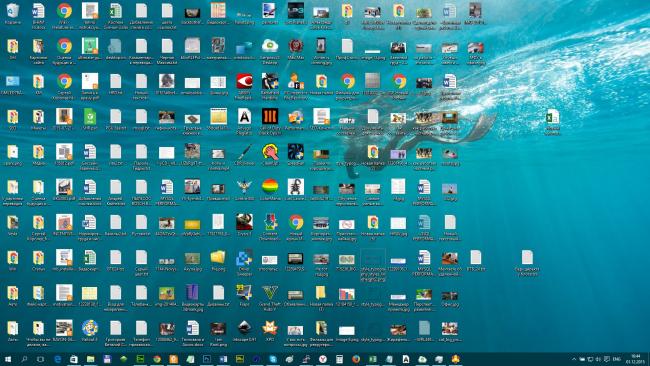This screenshot has width=650, height=366.
Task: Expand hidden system tray icons chevron
Action: click(x=574, y=359)
